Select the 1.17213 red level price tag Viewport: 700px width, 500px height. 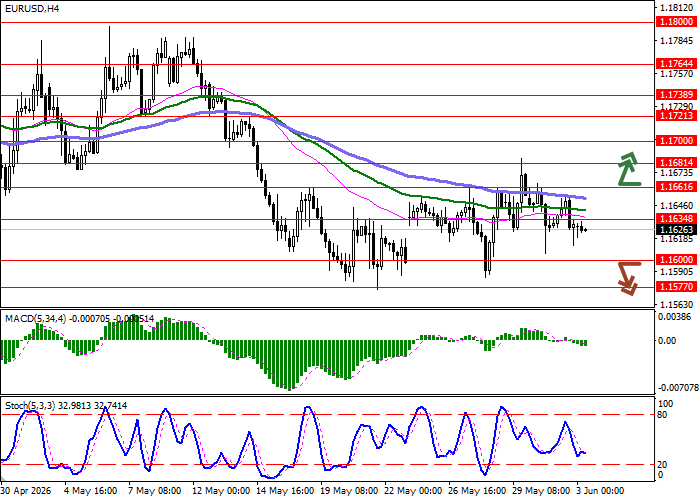click(676, 116)
